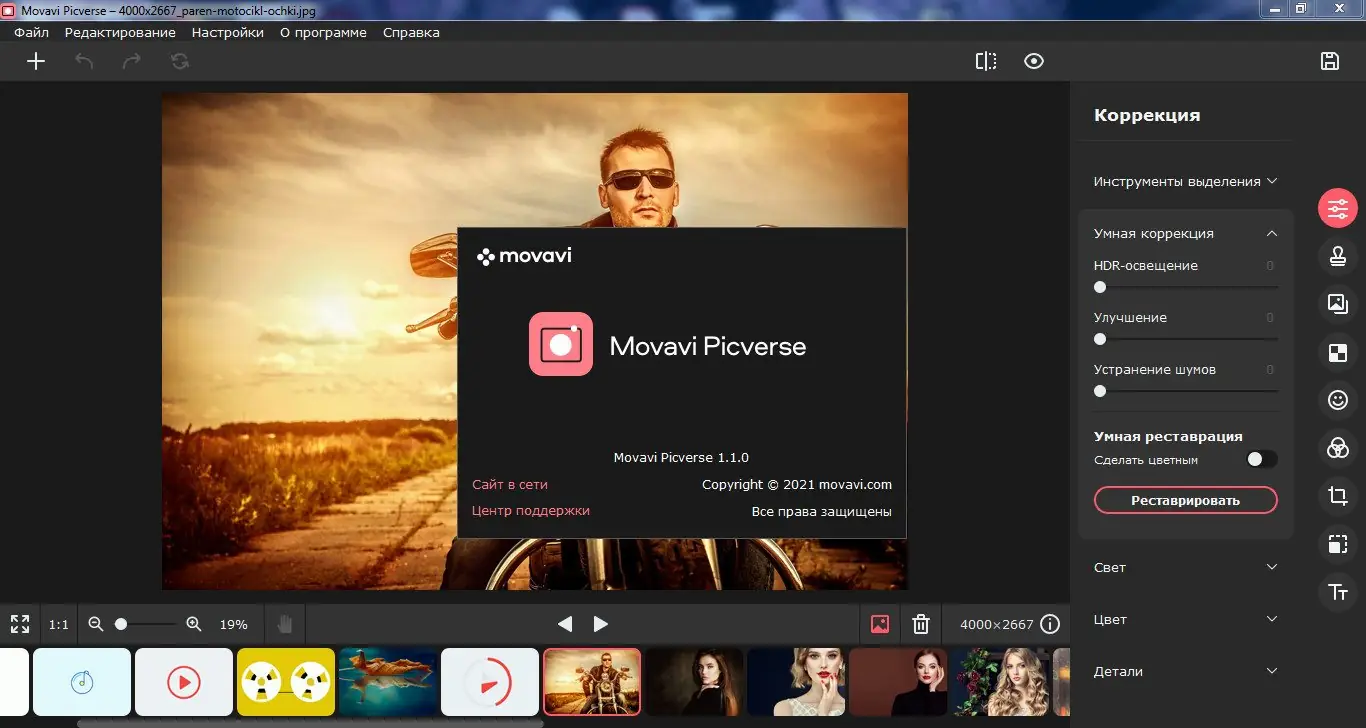Click the zoom level slider handle
1366x728 pixels.
coord(121,624)
